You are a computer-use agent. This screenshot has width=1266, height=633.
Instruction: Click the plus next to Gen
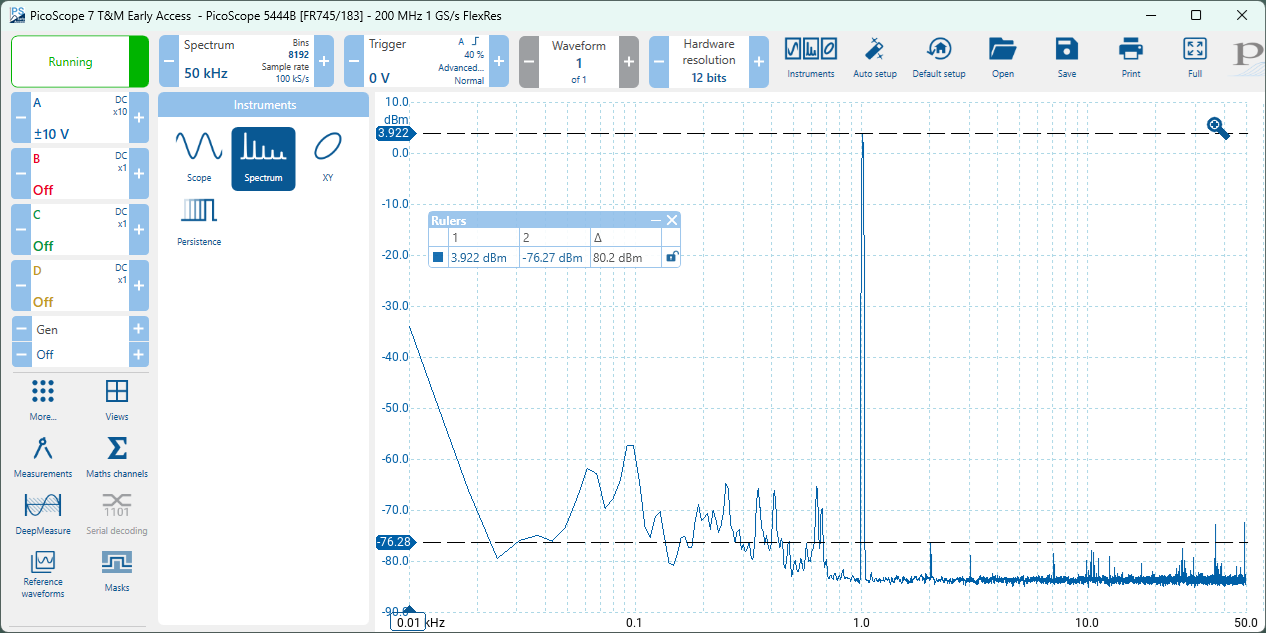point(139,329)
